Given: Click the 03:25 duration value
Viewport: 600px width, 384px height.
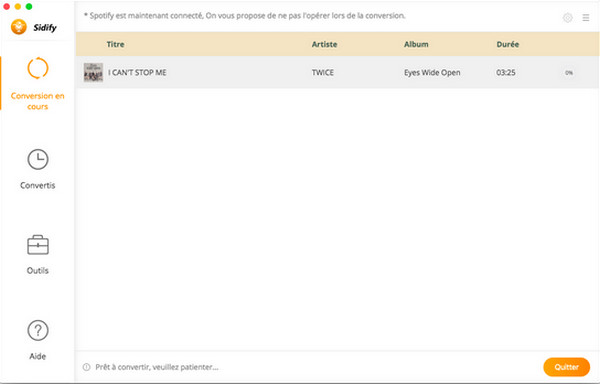Looking at the screenshot, I should coord(505,72).
